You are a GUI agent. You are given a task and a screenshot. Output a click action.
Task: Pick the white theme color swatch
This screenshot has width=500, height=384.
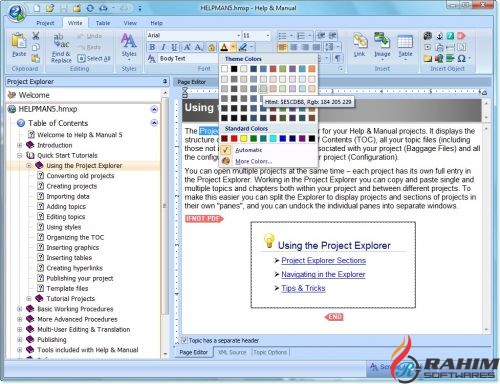coord(224,69)
